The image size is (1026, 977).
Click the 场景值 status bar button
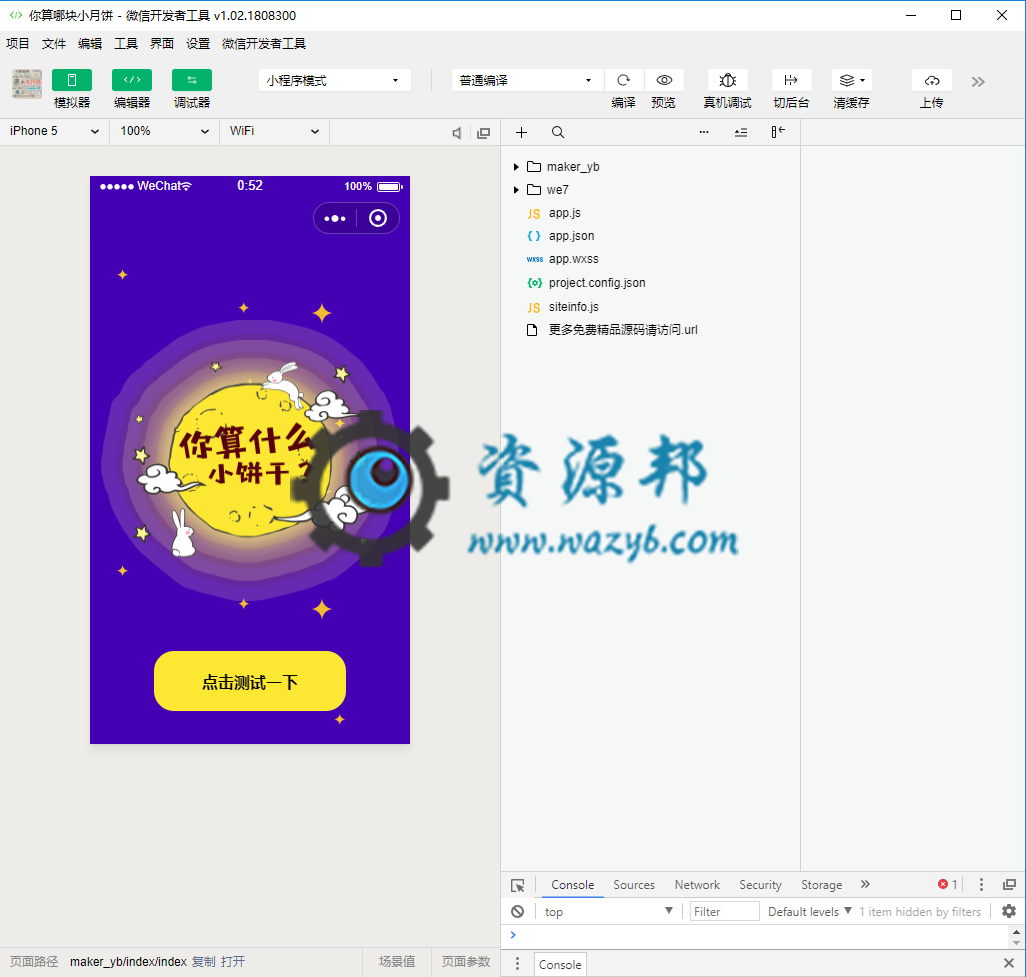point(397,961)
